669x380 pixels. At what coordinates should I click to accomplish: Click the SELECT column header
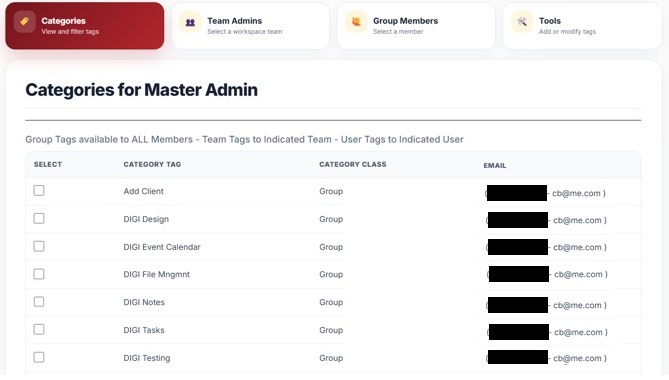click(x=48, y=164)
